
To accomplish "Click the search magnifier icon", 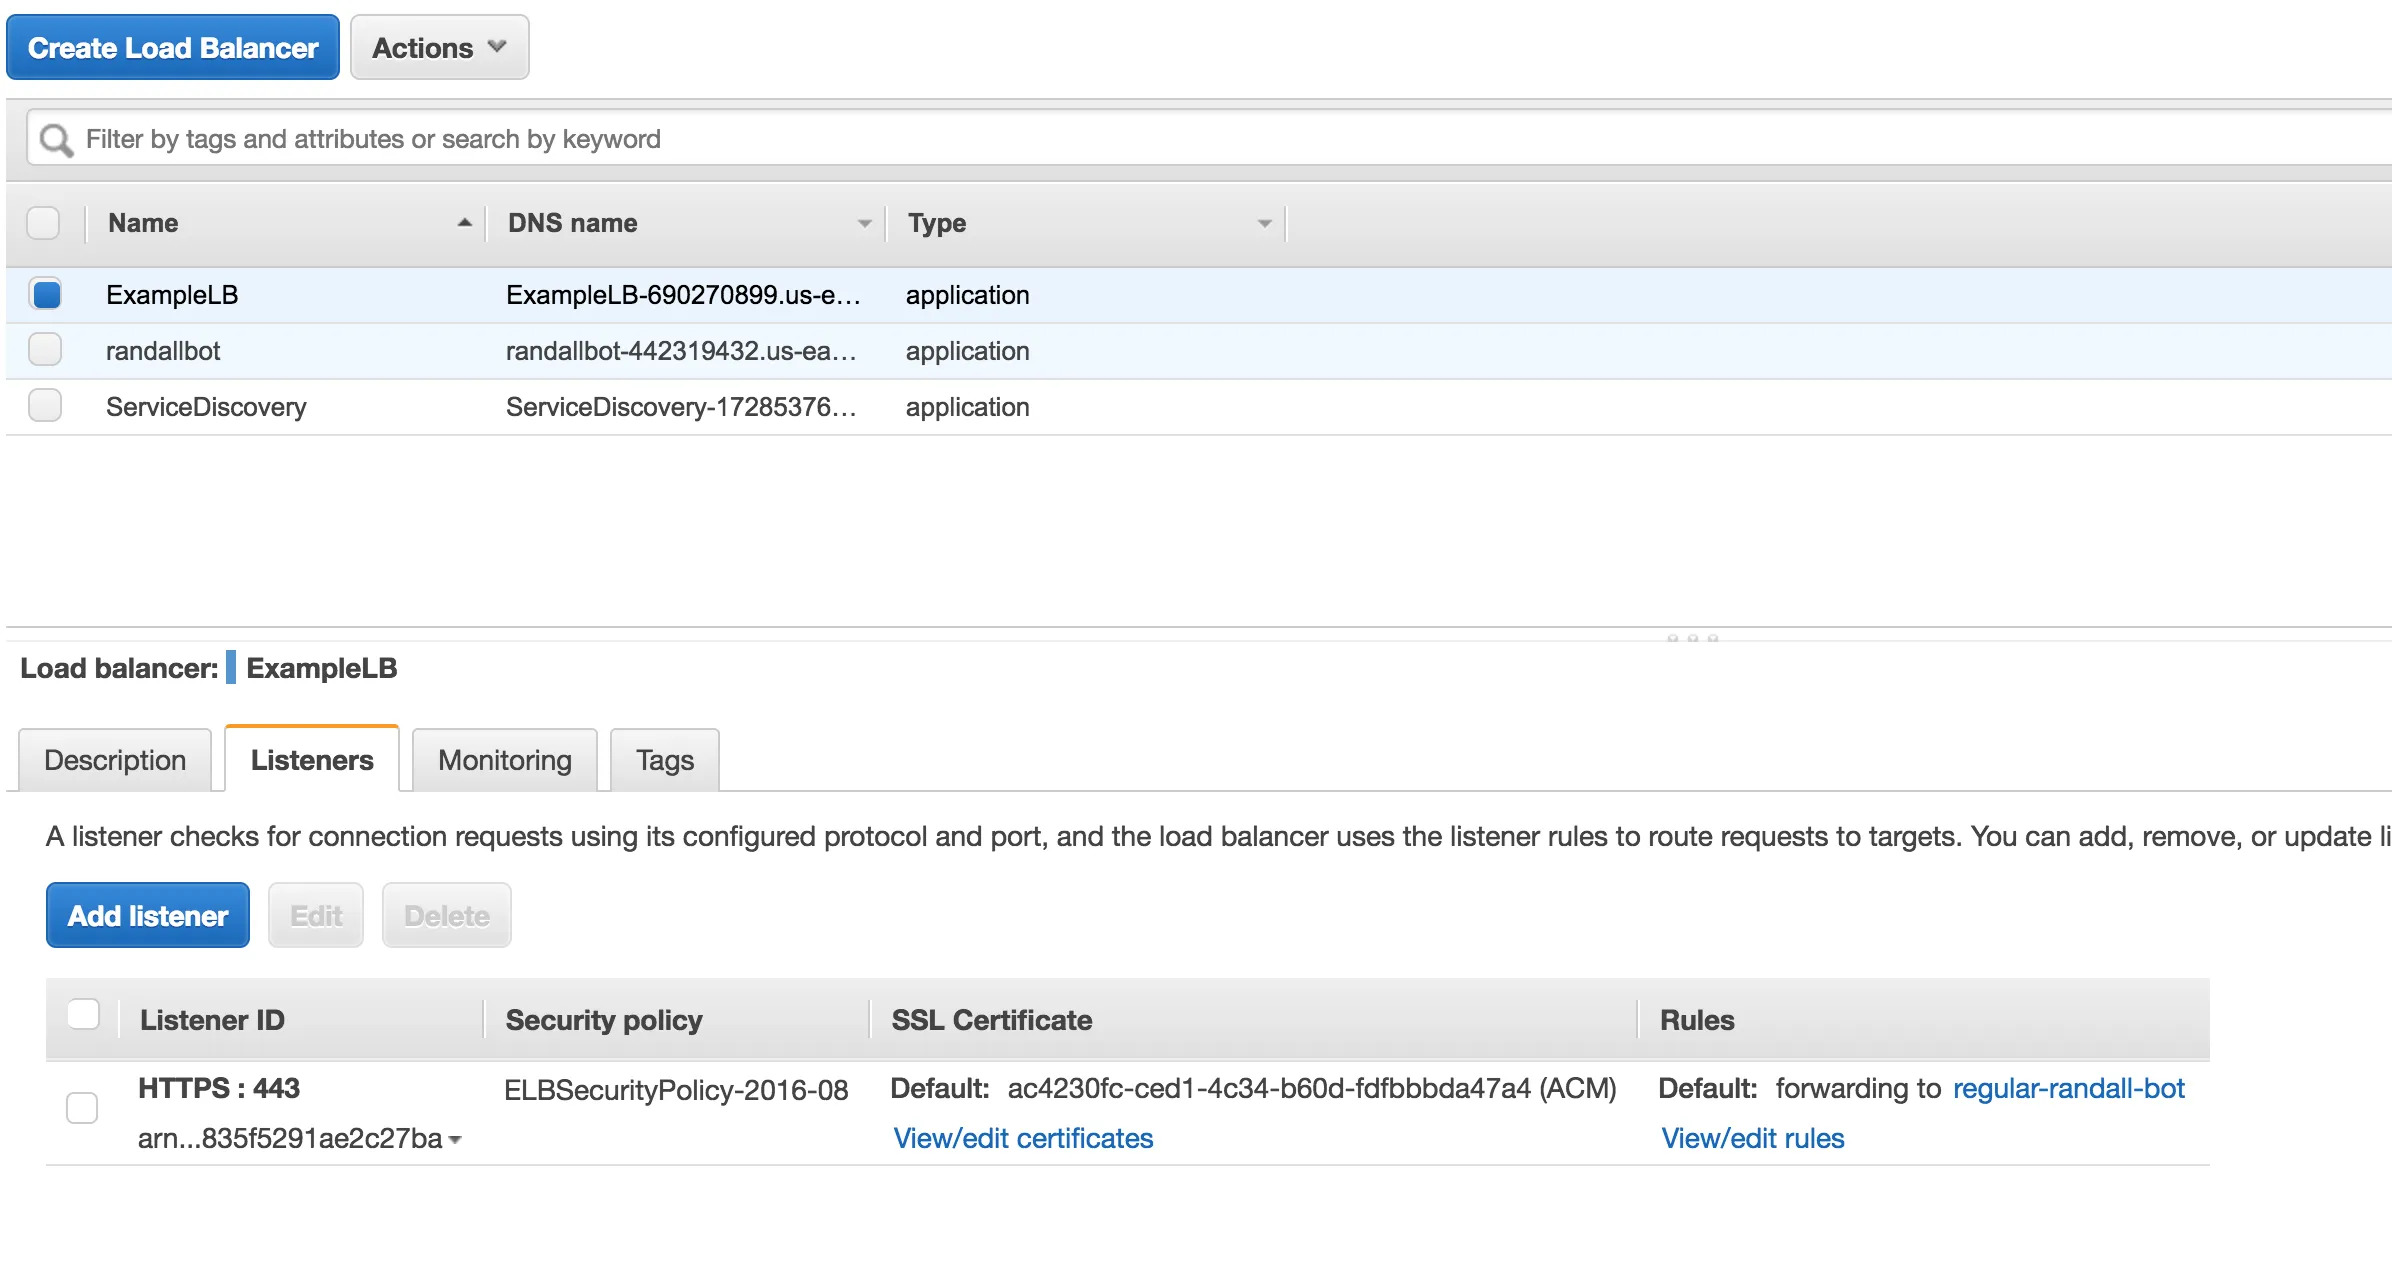I will click(x=56, y=140).
